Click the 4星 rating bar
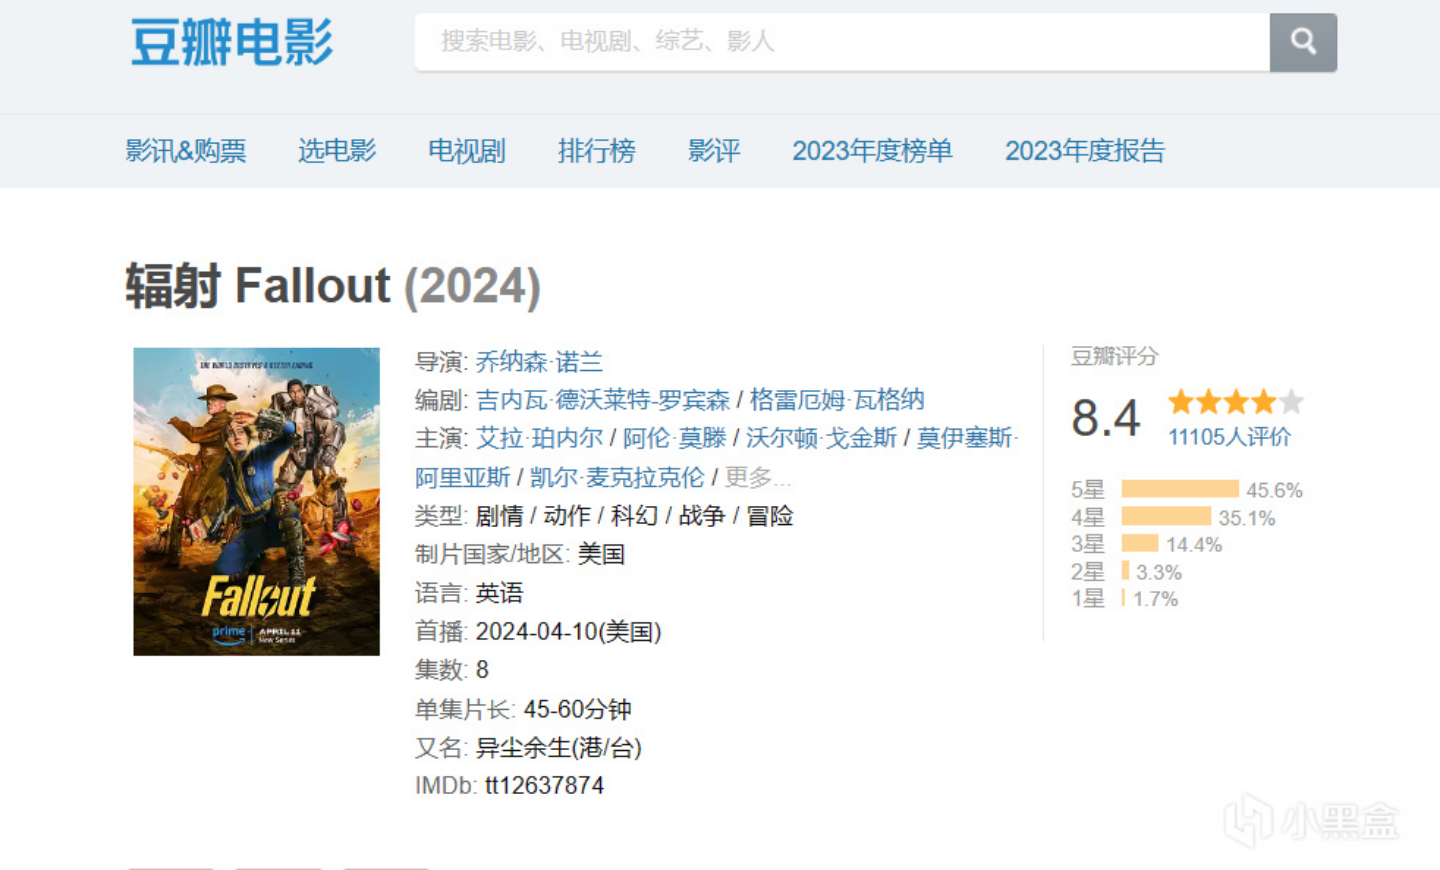This screenshot has width=1440, height=870. click(x=1166, y=516)
